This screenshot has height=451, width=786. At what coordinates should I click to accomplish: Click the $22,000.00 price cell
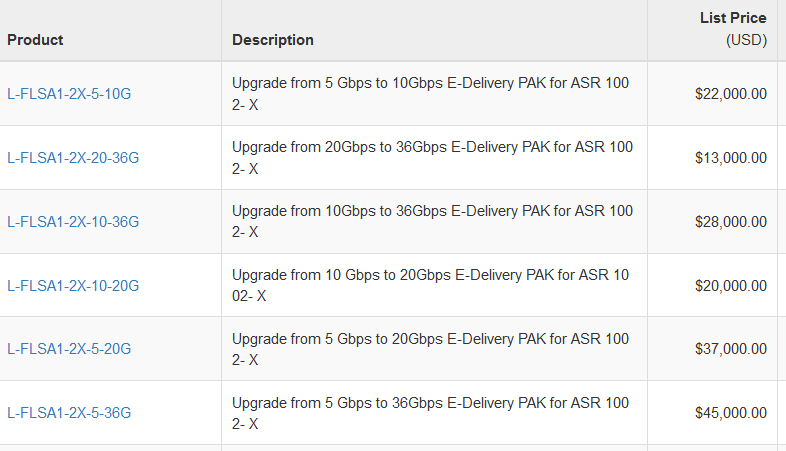point(731,94)
